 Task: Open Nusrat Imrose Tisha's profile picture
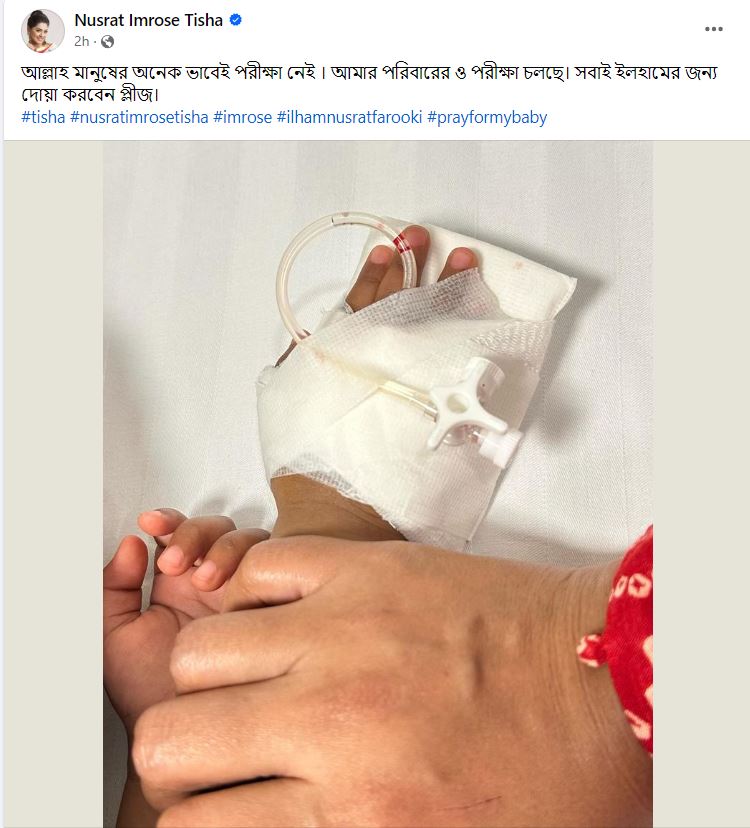tap(42, 31)
